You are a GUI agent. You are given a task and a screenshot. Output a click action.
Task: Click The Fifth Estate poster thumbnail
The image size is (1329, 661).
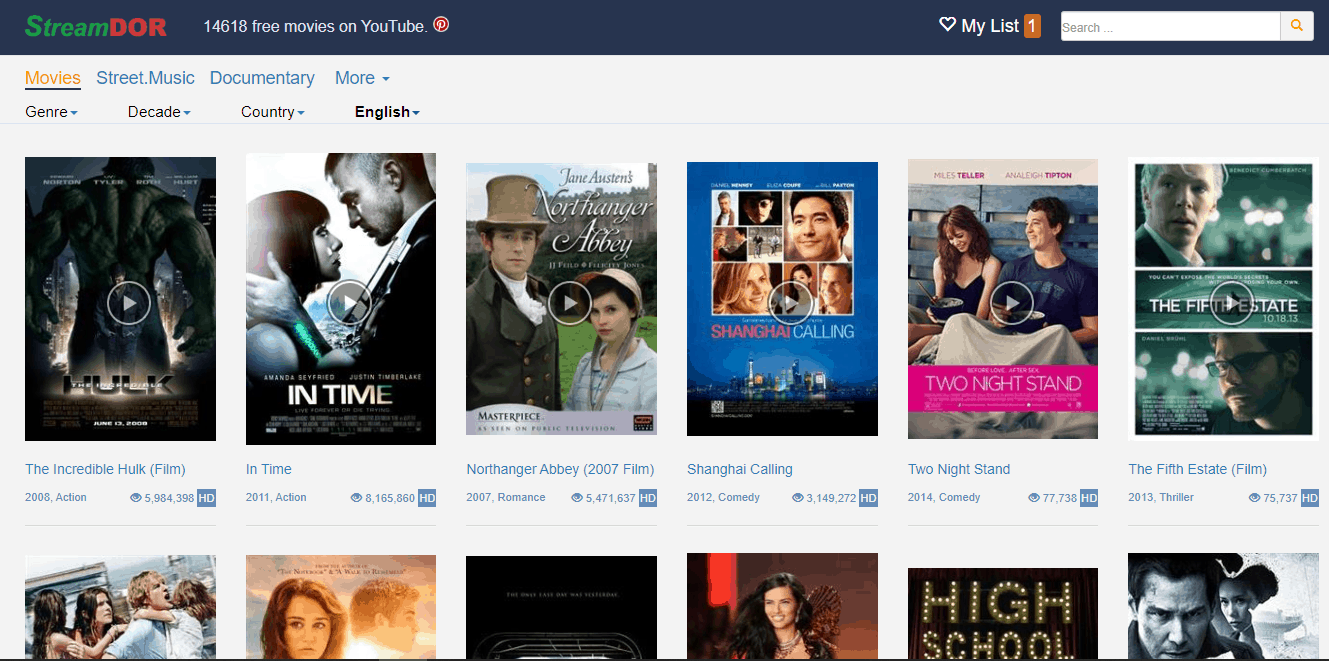(x=1223, y=299)
